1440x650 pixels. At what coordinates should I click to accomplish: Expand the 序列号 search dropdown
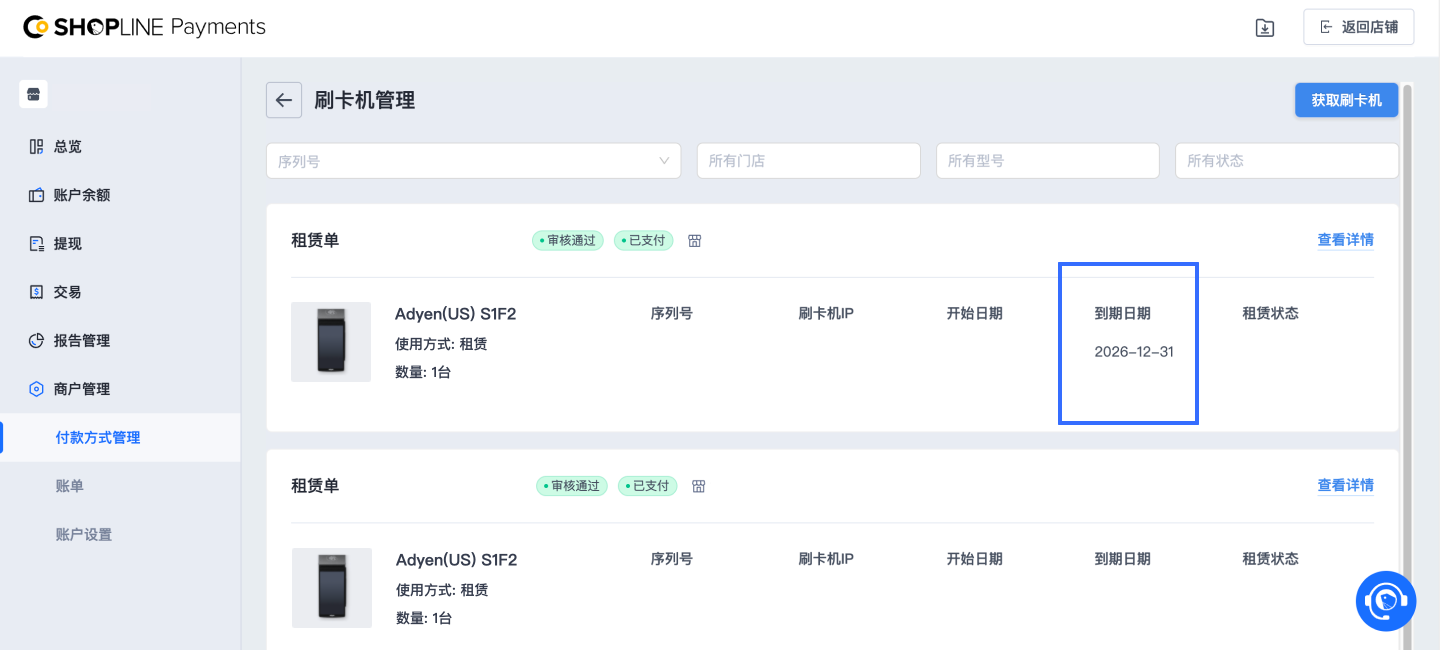(473, 161)
